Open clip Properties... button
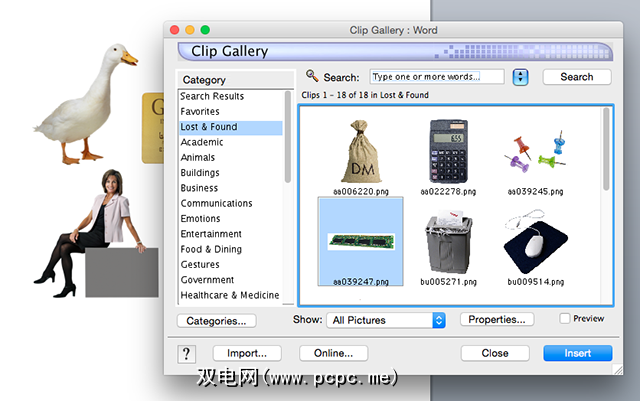Image resolution: width=640 pixels, height=401 pixels. (497, 319)
